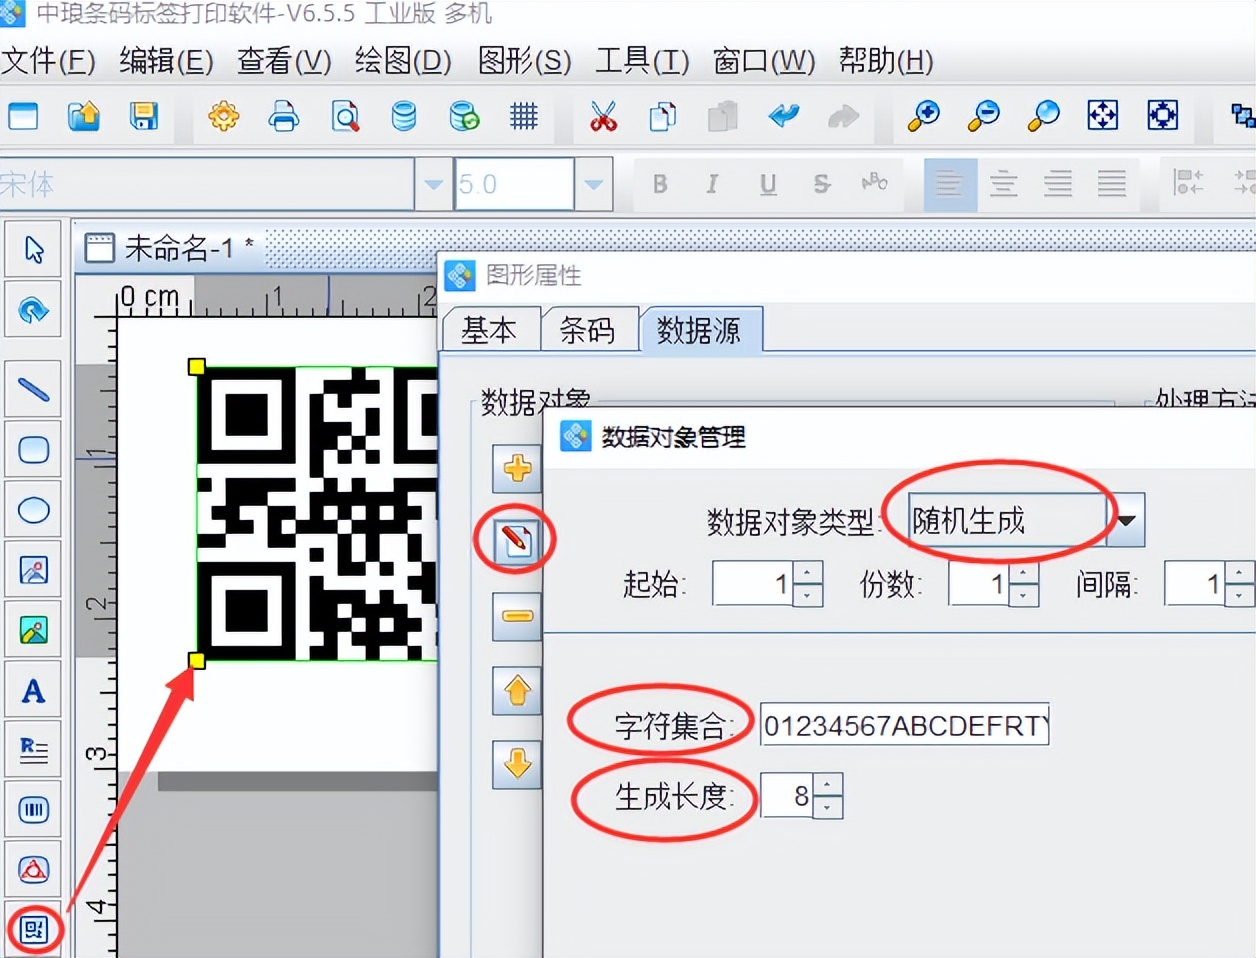Select the ellipse drawing tool
Viewport: 1256px width, 958px height.
pos(34,510)
